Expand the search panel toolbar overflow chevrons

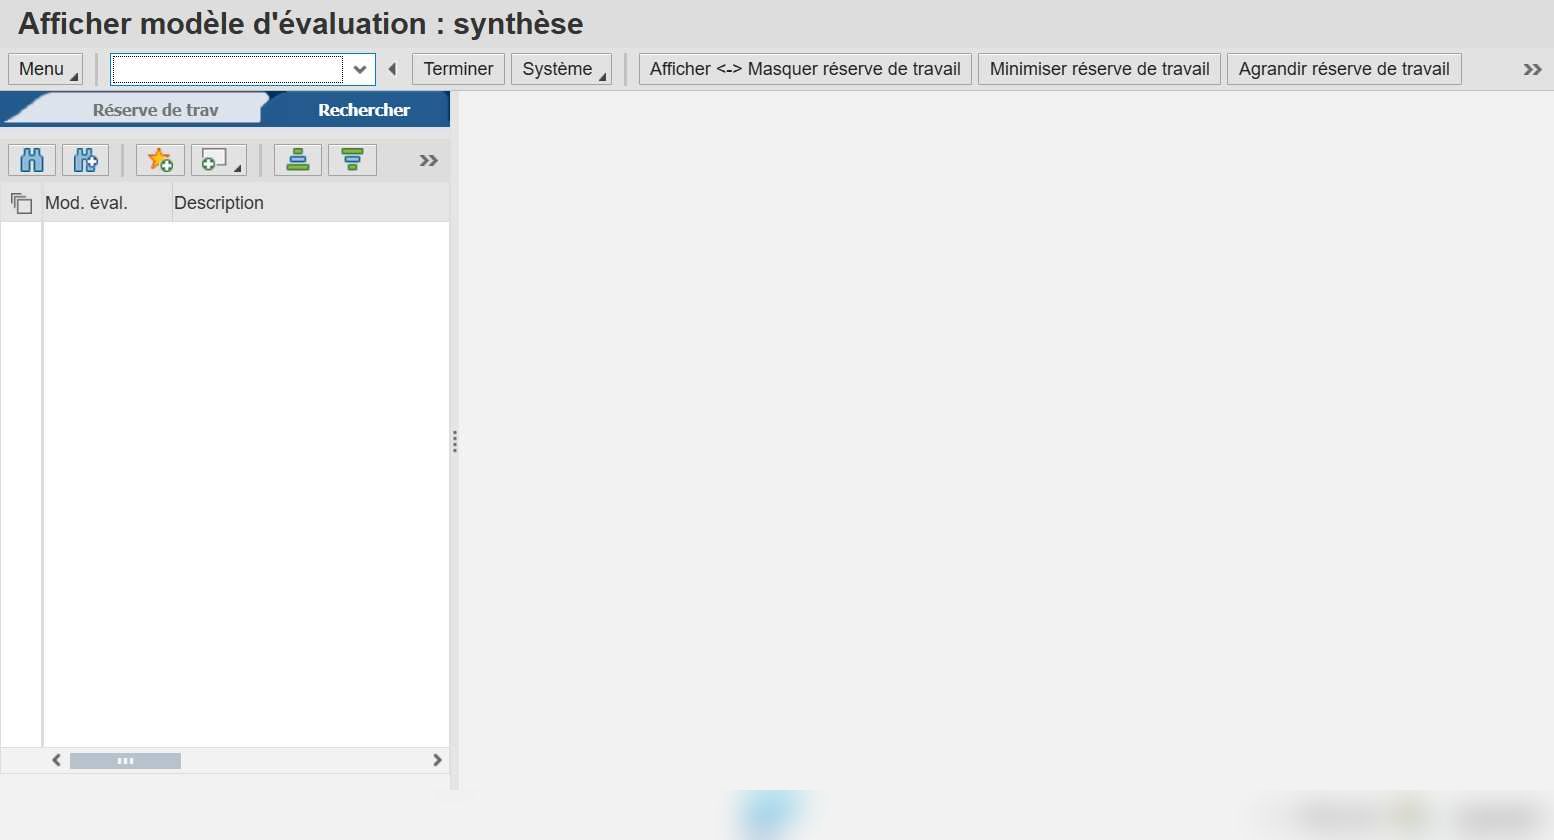click(429, 161)
